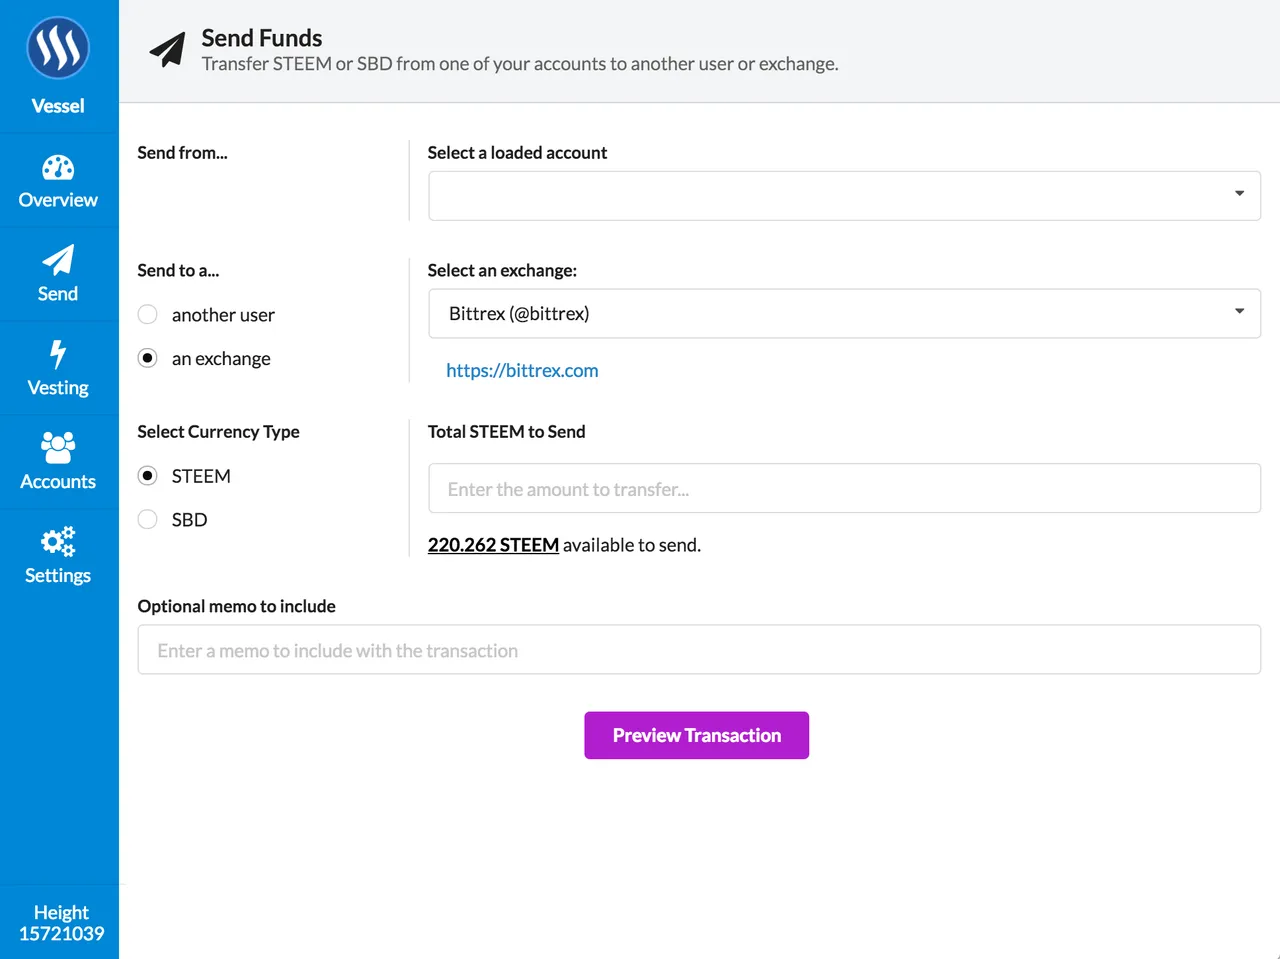Open the Accounts people icon
The image size is (1280, 959).
[58, 447]
